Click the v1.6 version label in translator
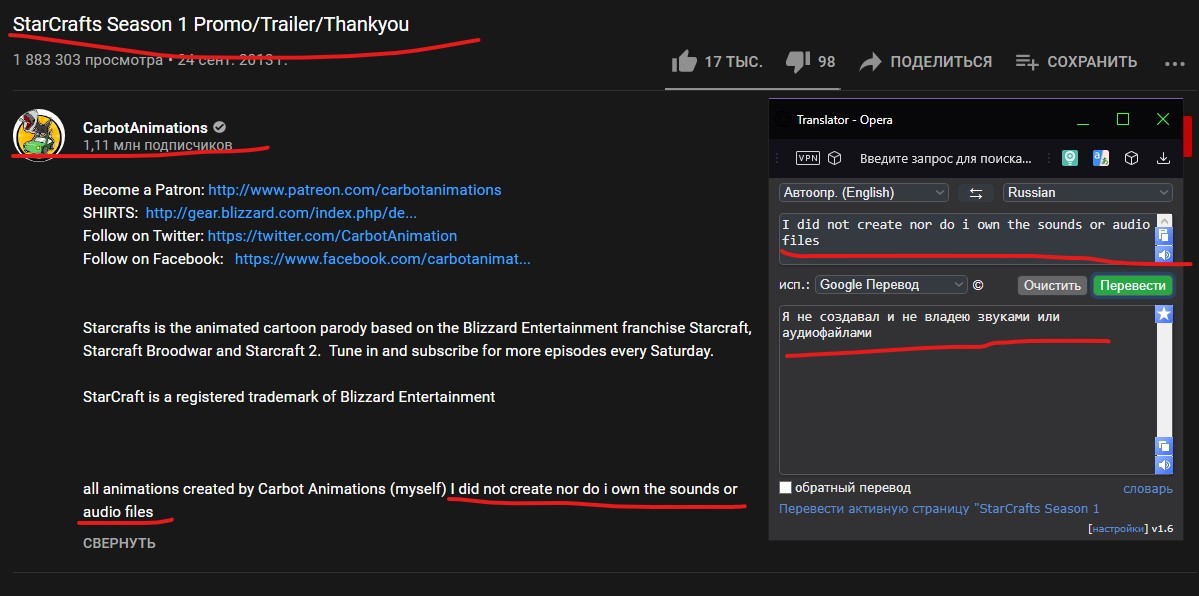Viewport: 1199px width, 596px height. [x=1162, y=529]
